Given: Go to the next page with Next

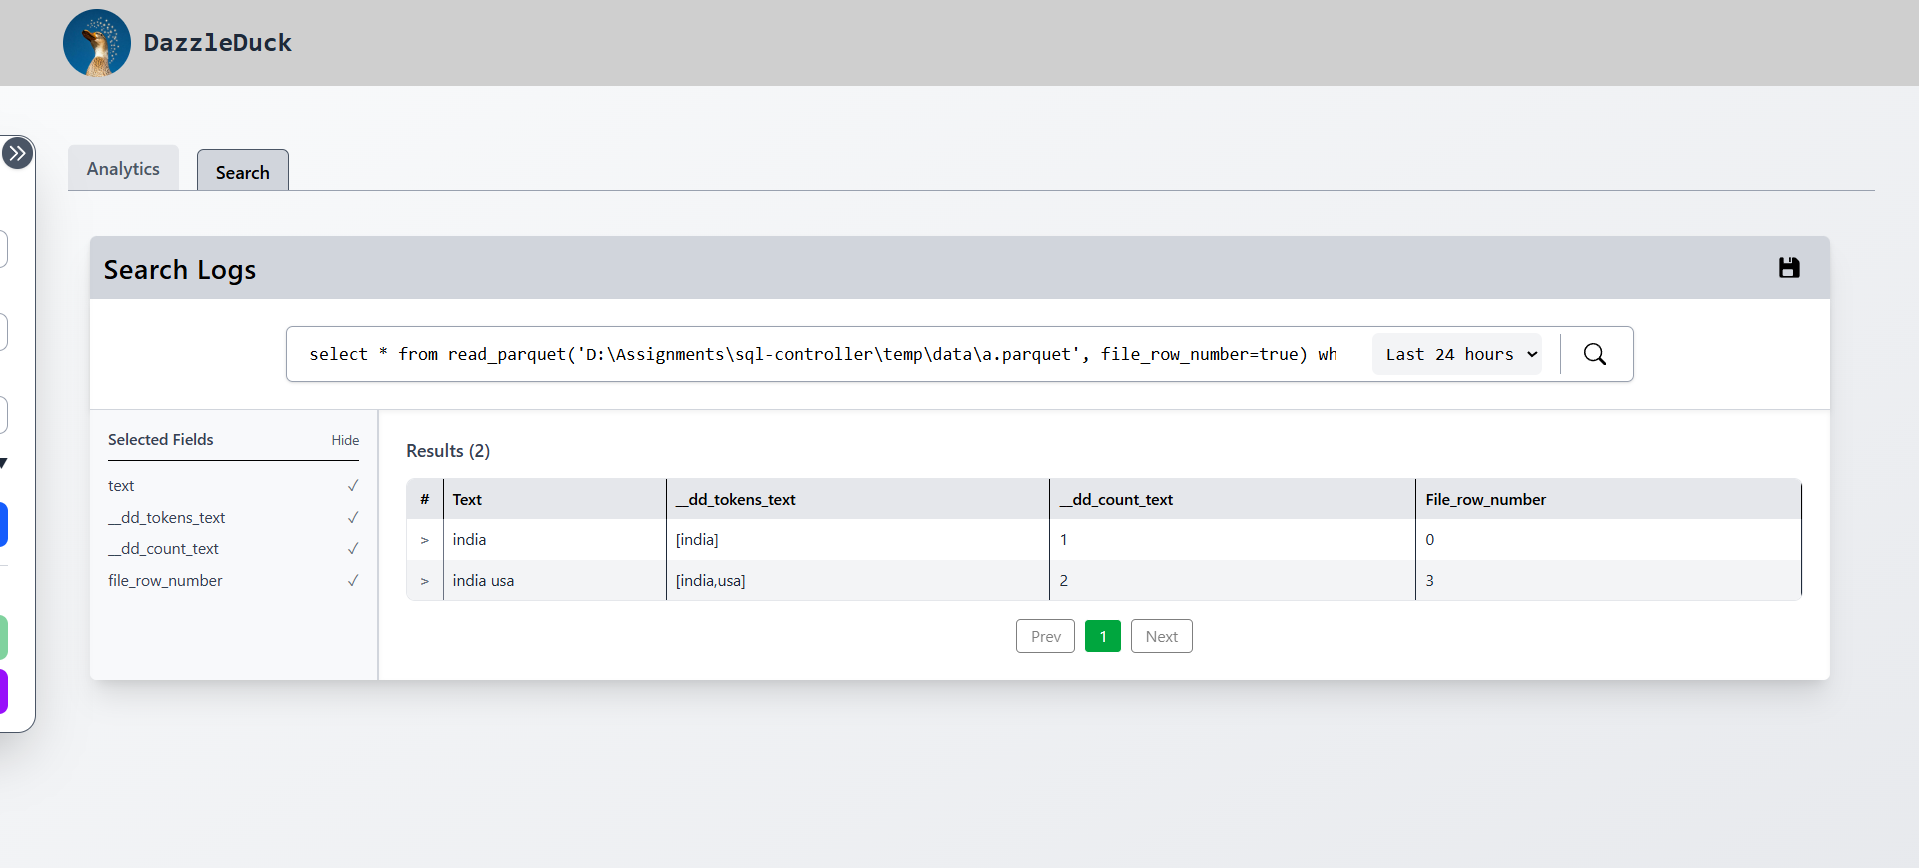Looking at the screenshot, I should click(1162, 636).
